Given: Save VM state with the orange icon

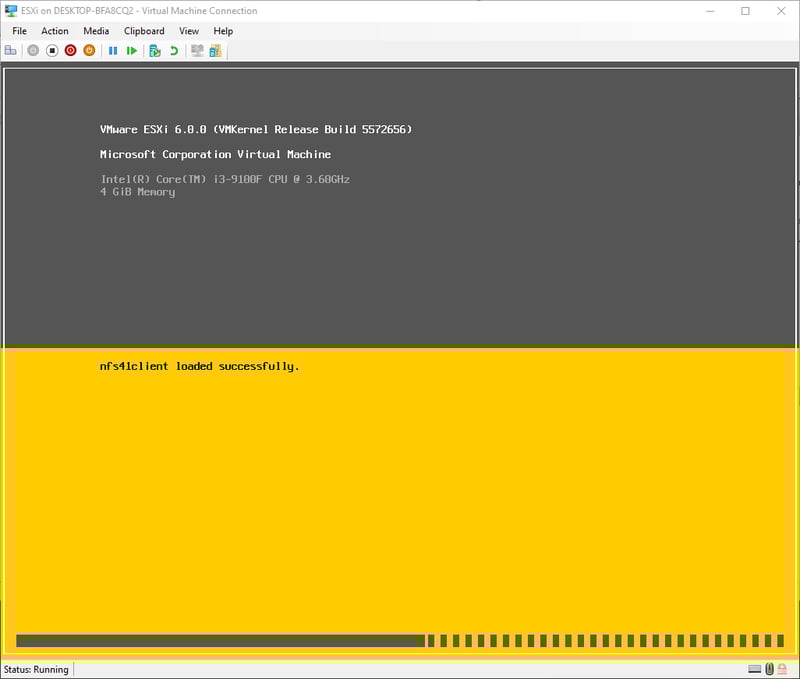Looking at the screenshot, I should 89,50.
